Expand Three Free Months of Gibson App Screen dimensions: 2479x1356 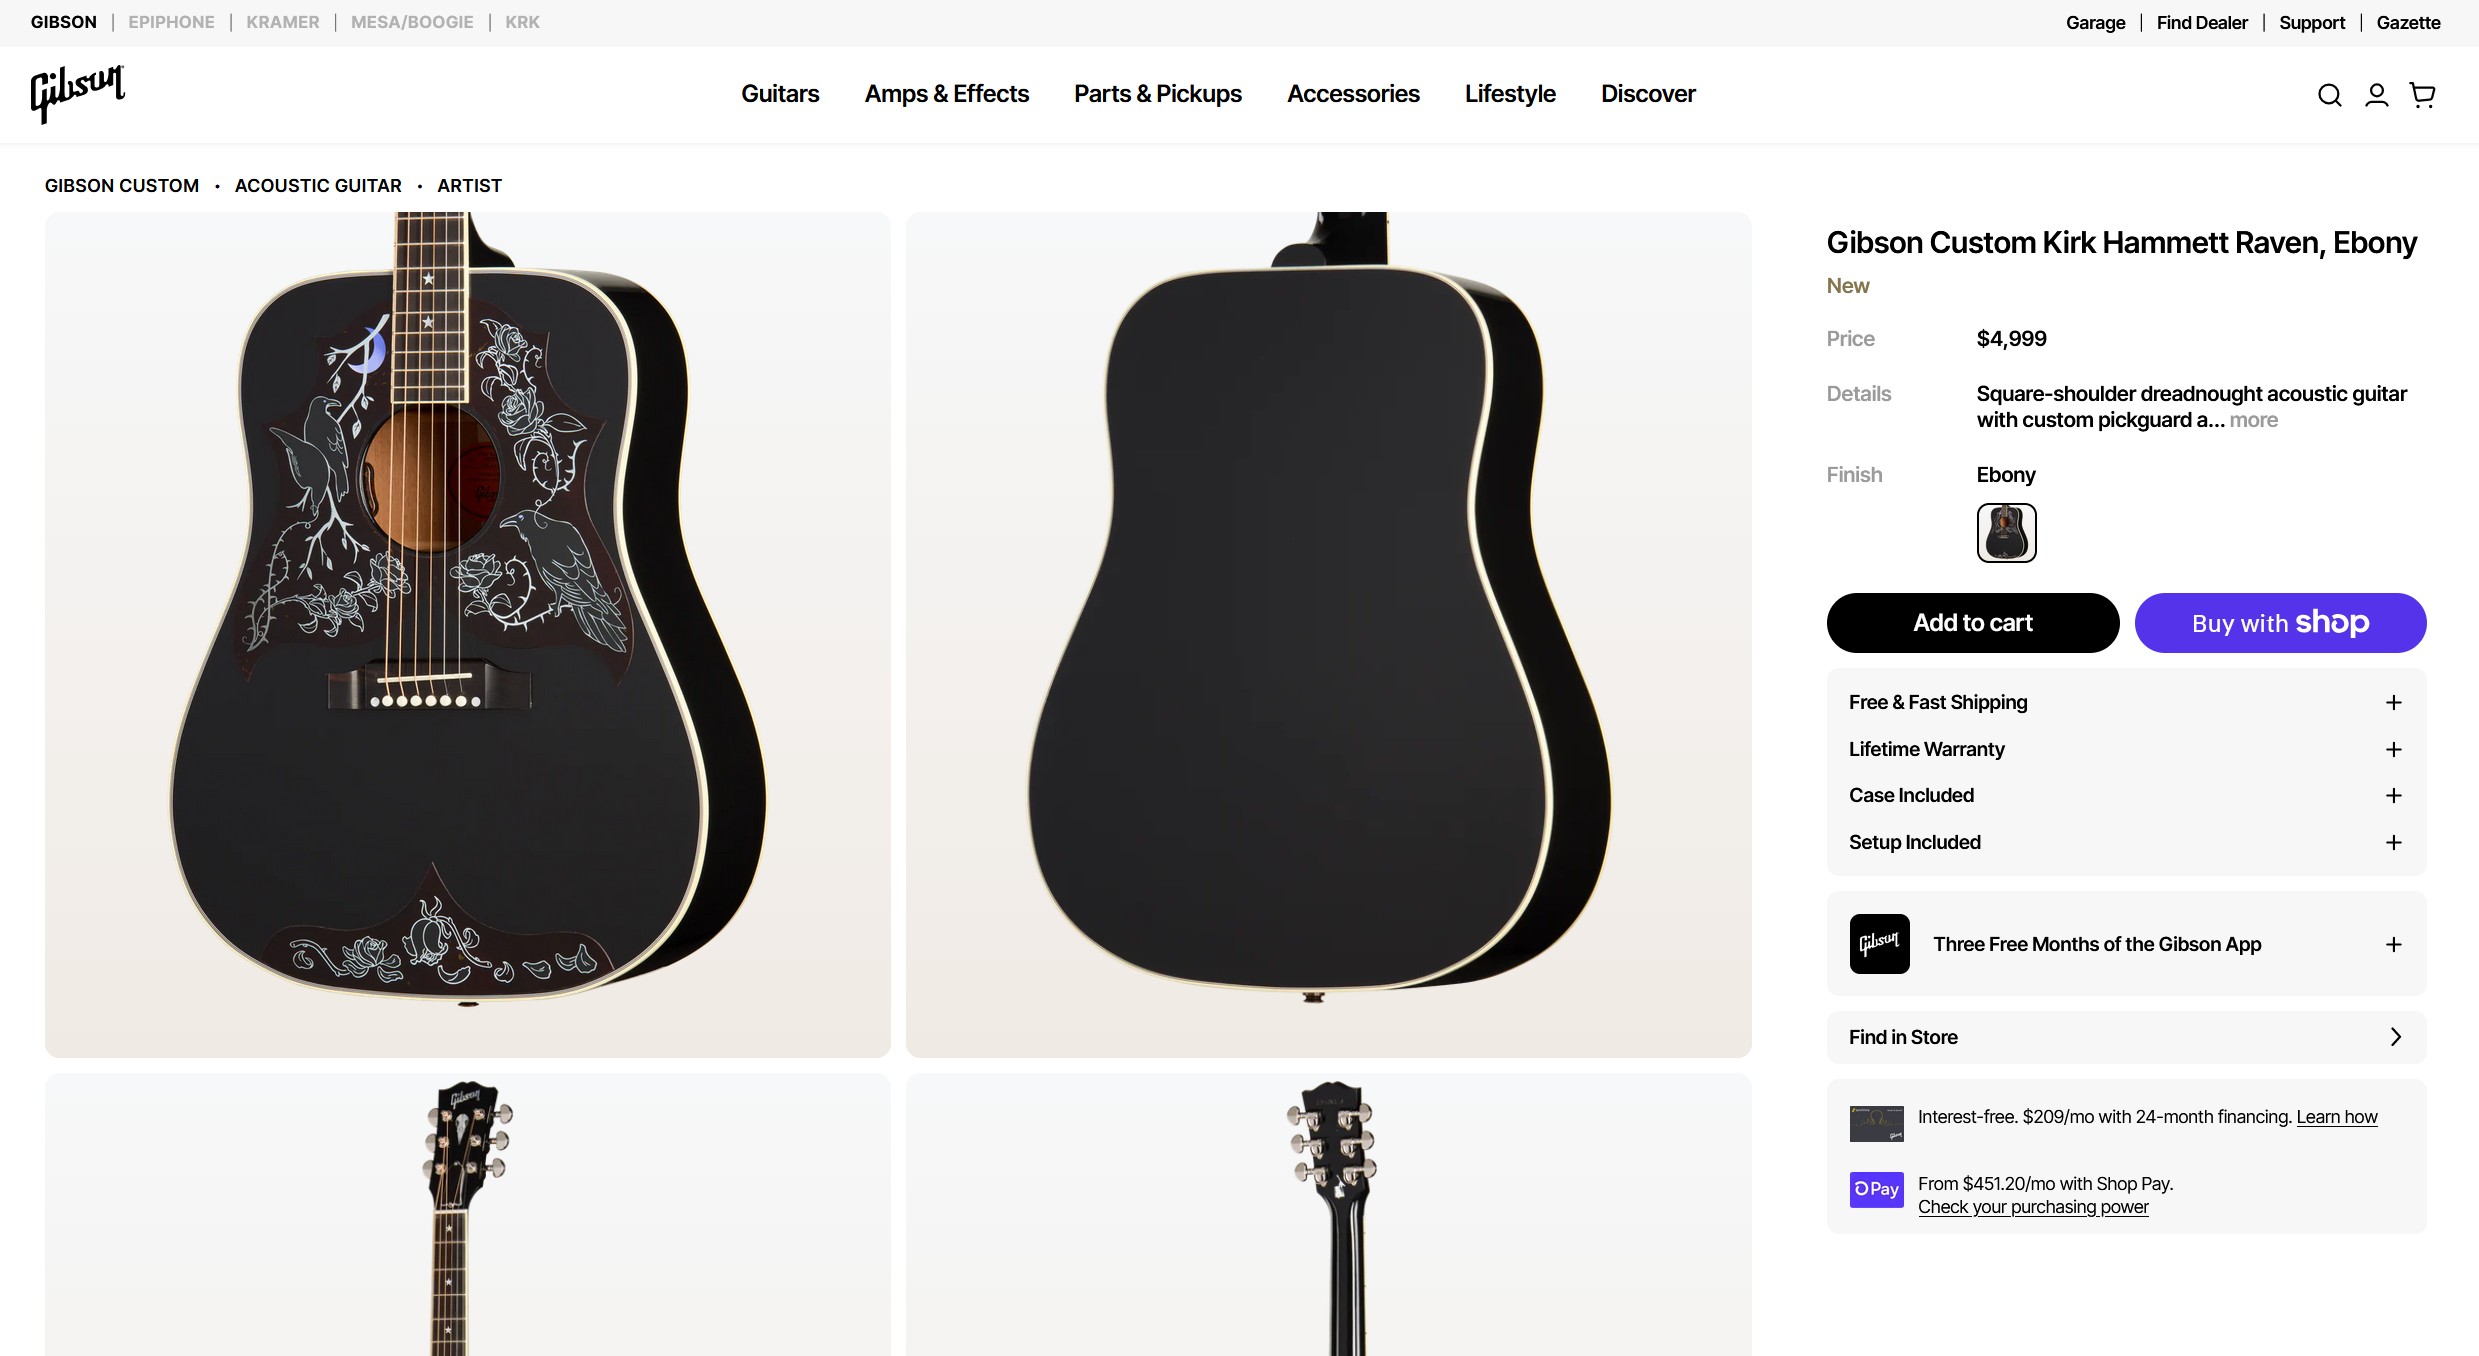[x=2393, y=945]
